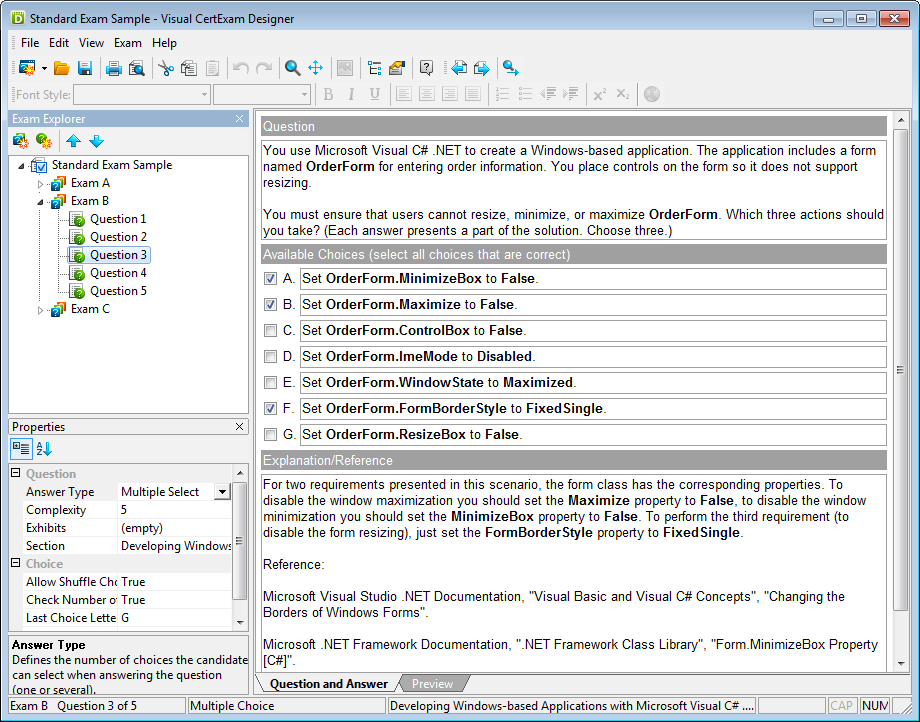
Task: Tick the checkbox for choice G ResizeBox
Action: (x=270, y=434)
